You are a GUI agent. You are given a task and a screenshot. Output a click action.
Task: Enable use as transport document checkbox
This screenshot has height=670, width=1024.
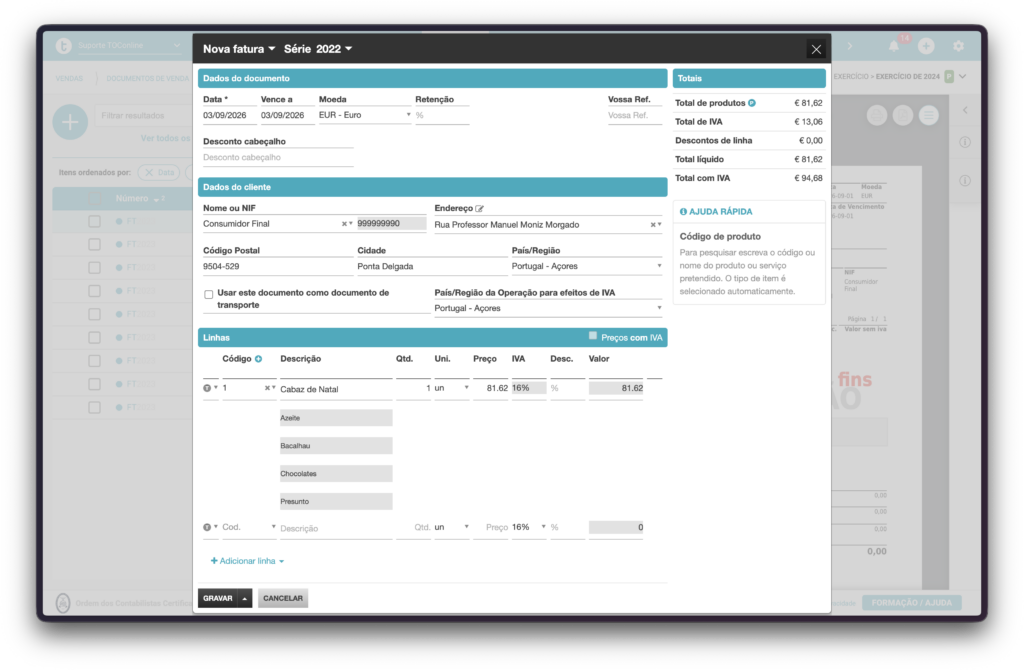(x=208, y=295)
